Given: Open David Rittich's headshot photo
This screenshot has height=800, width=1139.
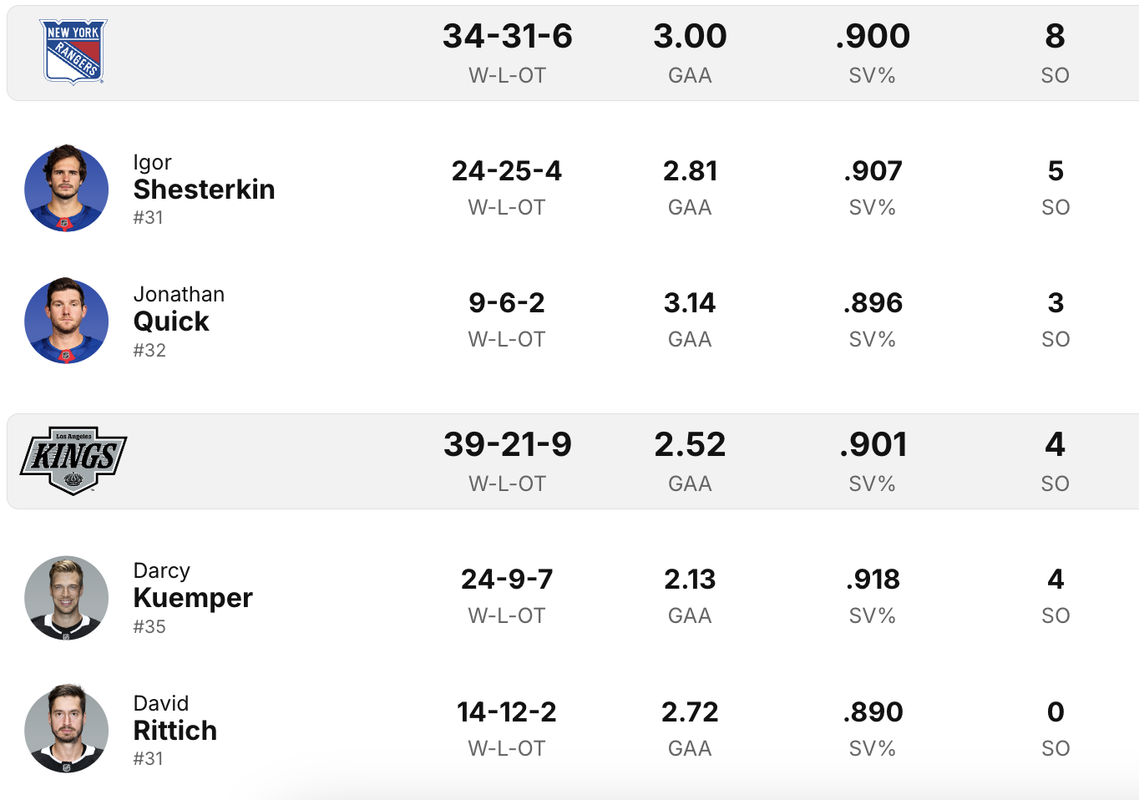Looking at the screenshot, I should [x=66, y=729].
